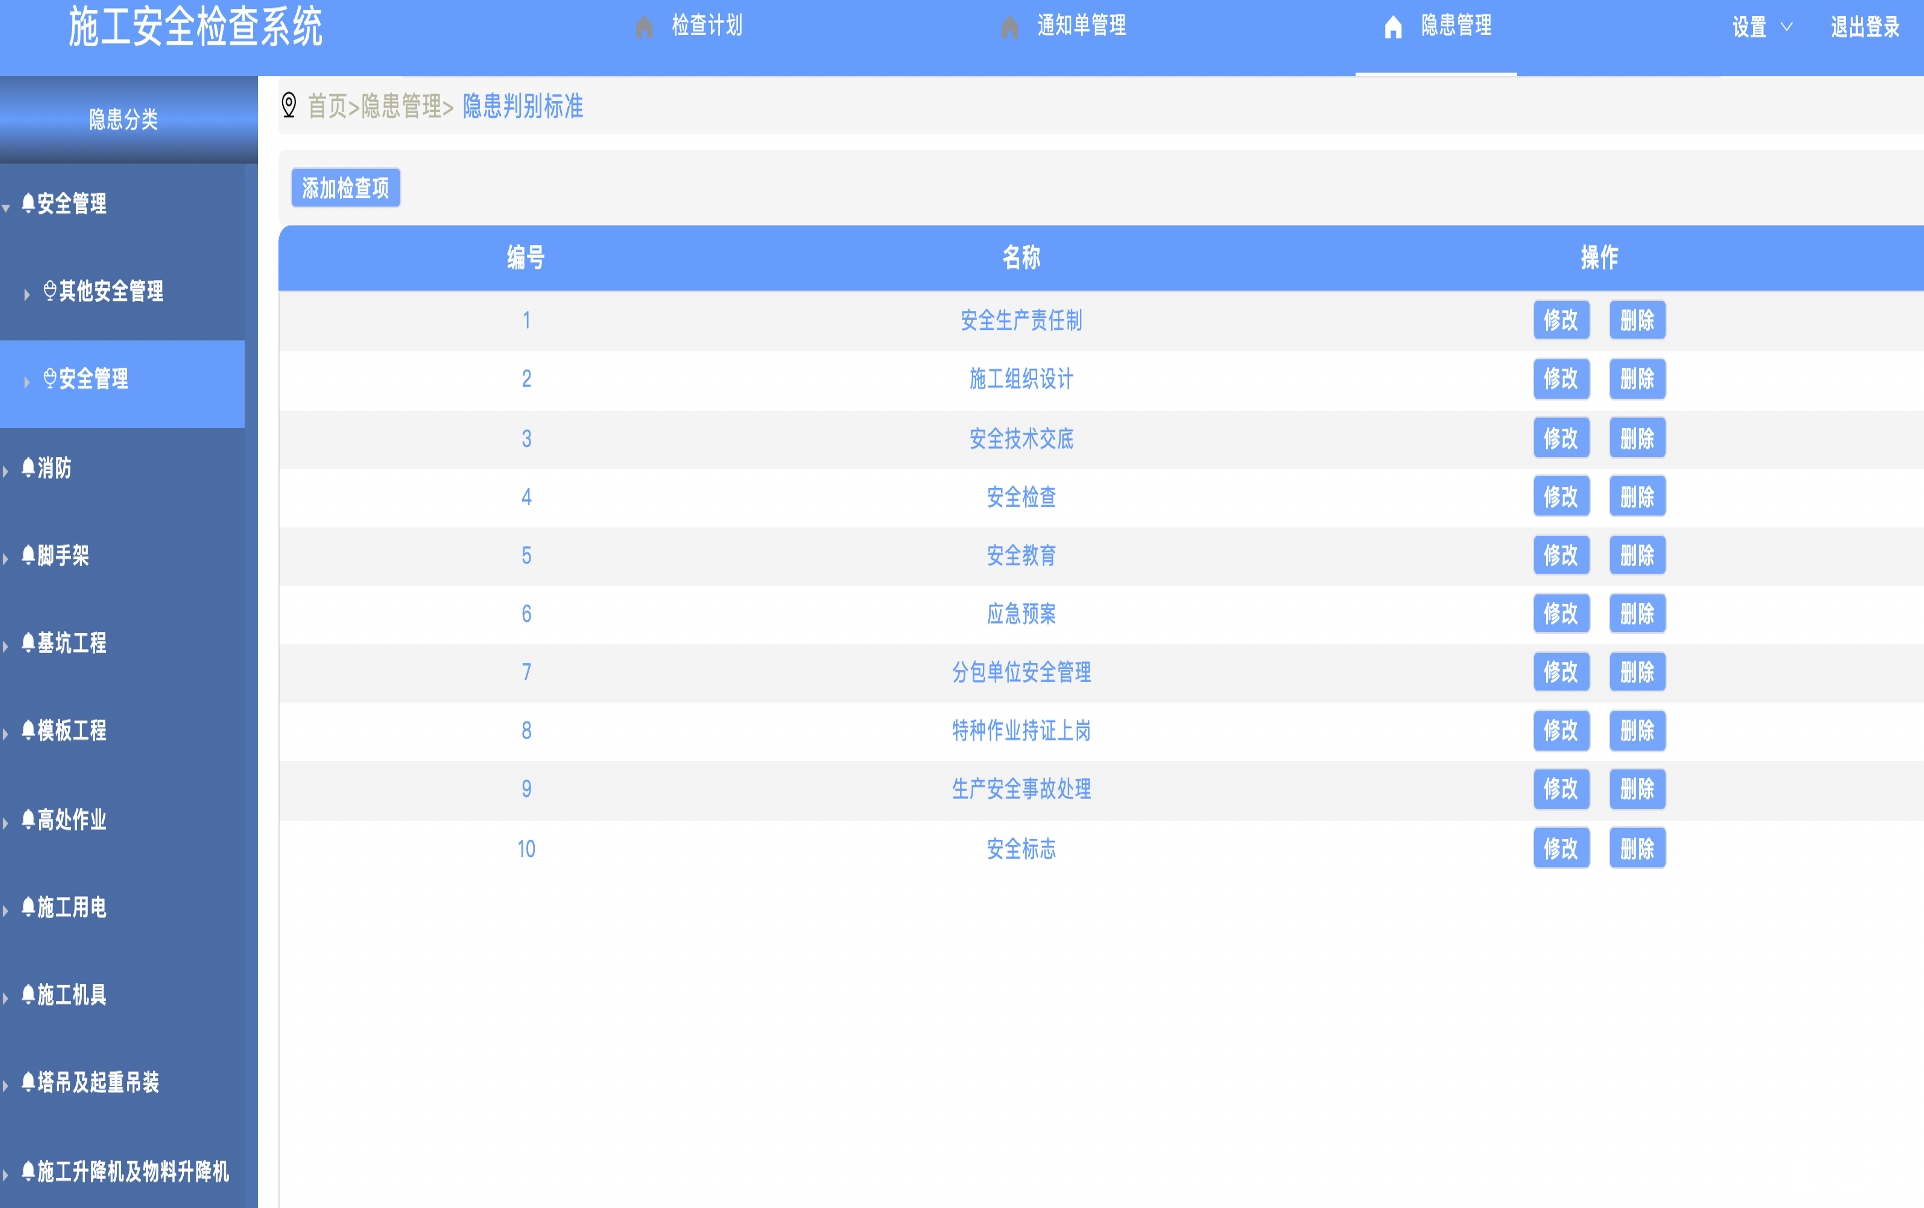Viewport: 1924px width, 1208px height.
Task: Click the 隐患分类 sidebar header
Action: click(x=123, y=119)
